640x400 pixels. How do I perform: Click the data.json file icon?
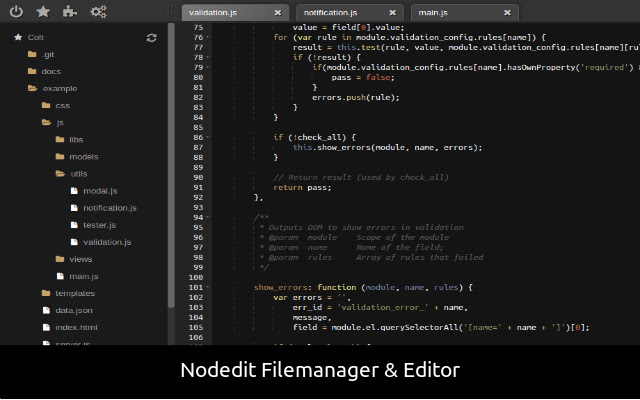[x=47, y=310]
